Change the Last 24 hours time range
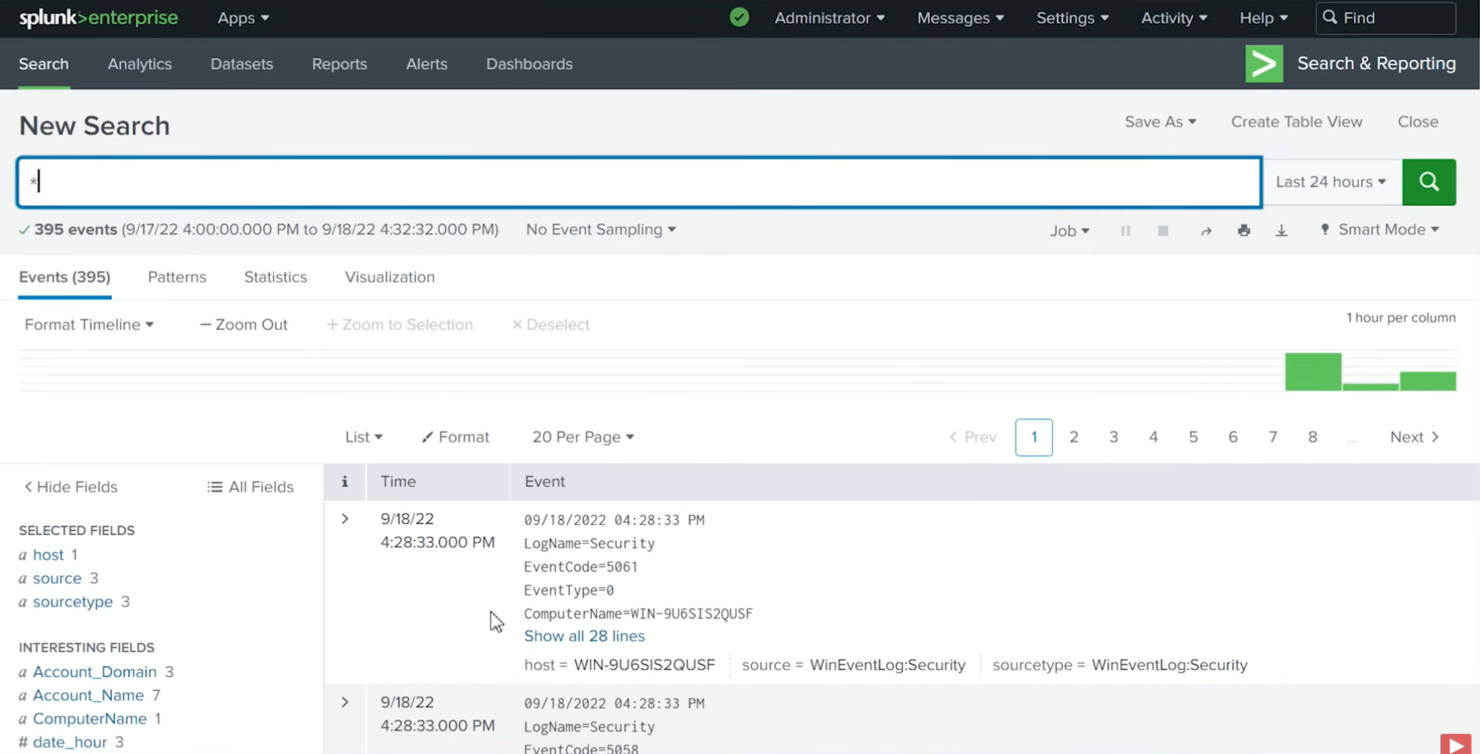This screenshot has width=1480, height=754. (x=1331, y=182)
